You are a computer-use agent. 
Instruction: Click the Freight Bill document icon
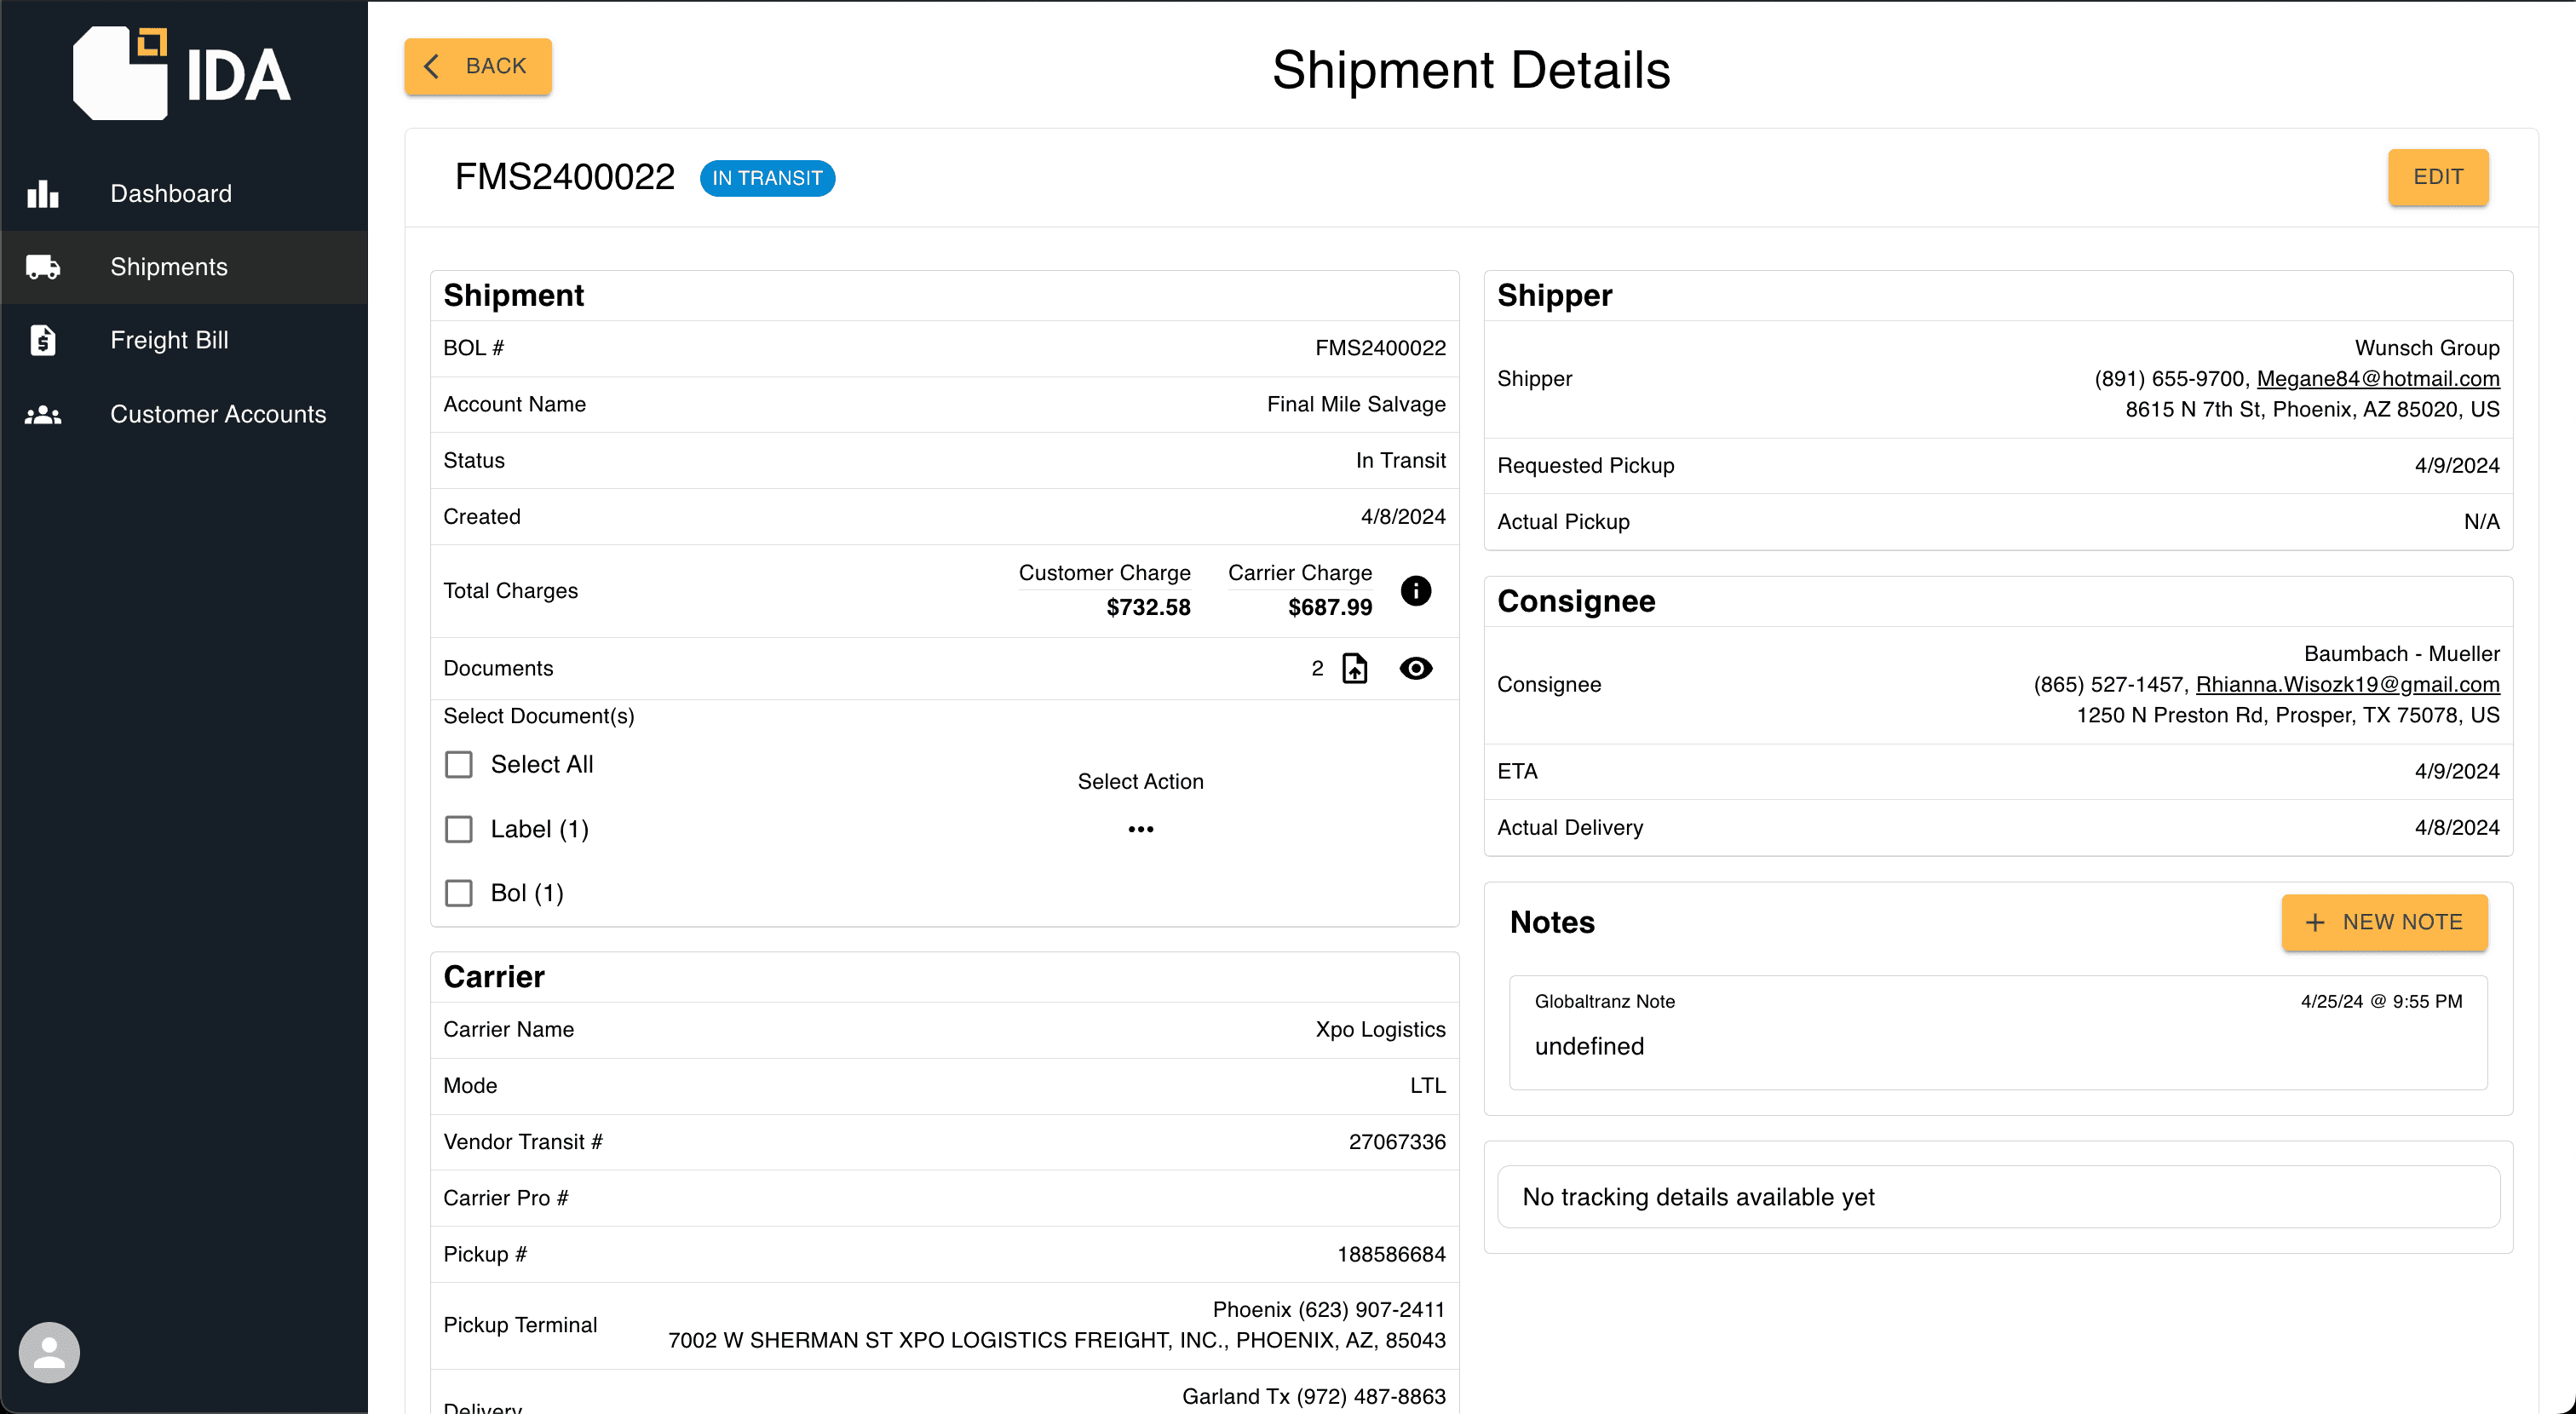click(x=43, y=340)
